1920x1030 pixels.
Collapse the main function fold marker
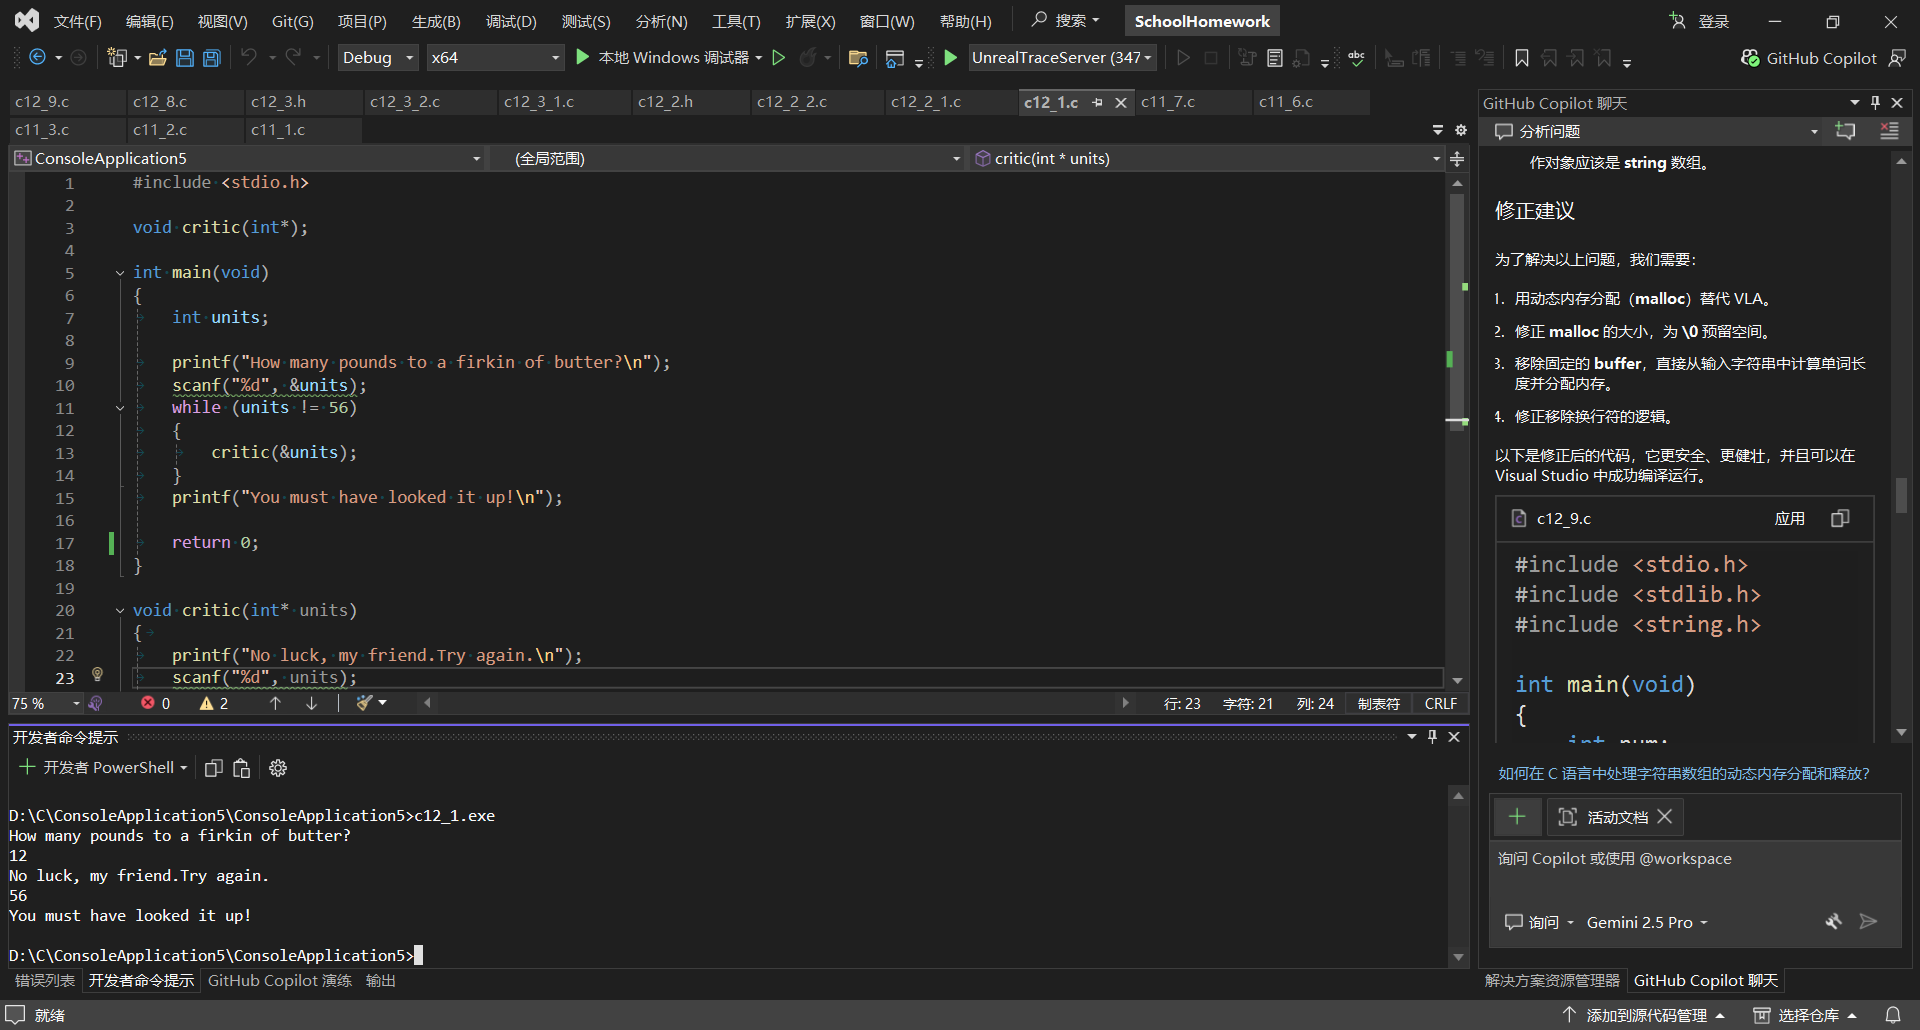[120, 272]
